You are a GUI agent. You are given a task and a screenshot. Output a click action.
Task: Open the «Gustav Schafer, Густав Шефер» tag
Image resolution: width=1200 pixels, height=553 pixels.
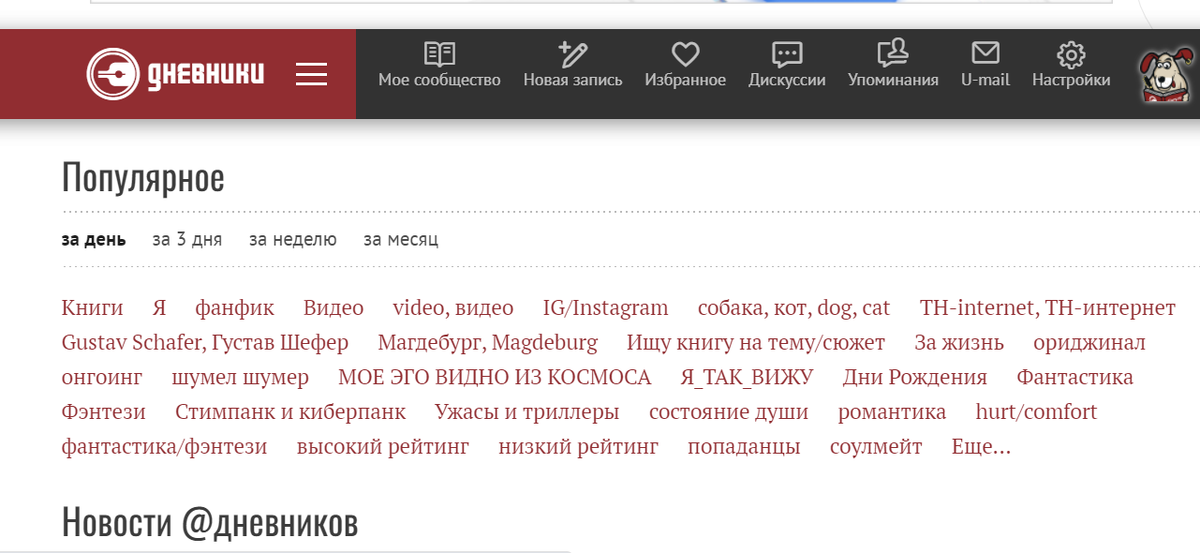point(205,343)
